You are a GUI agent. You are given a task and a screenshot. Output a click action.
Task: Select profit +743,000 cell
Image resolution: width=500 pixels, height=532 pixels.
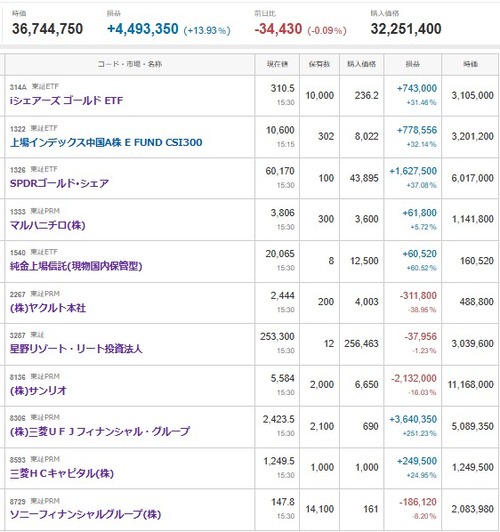click(x=417, y=89)
